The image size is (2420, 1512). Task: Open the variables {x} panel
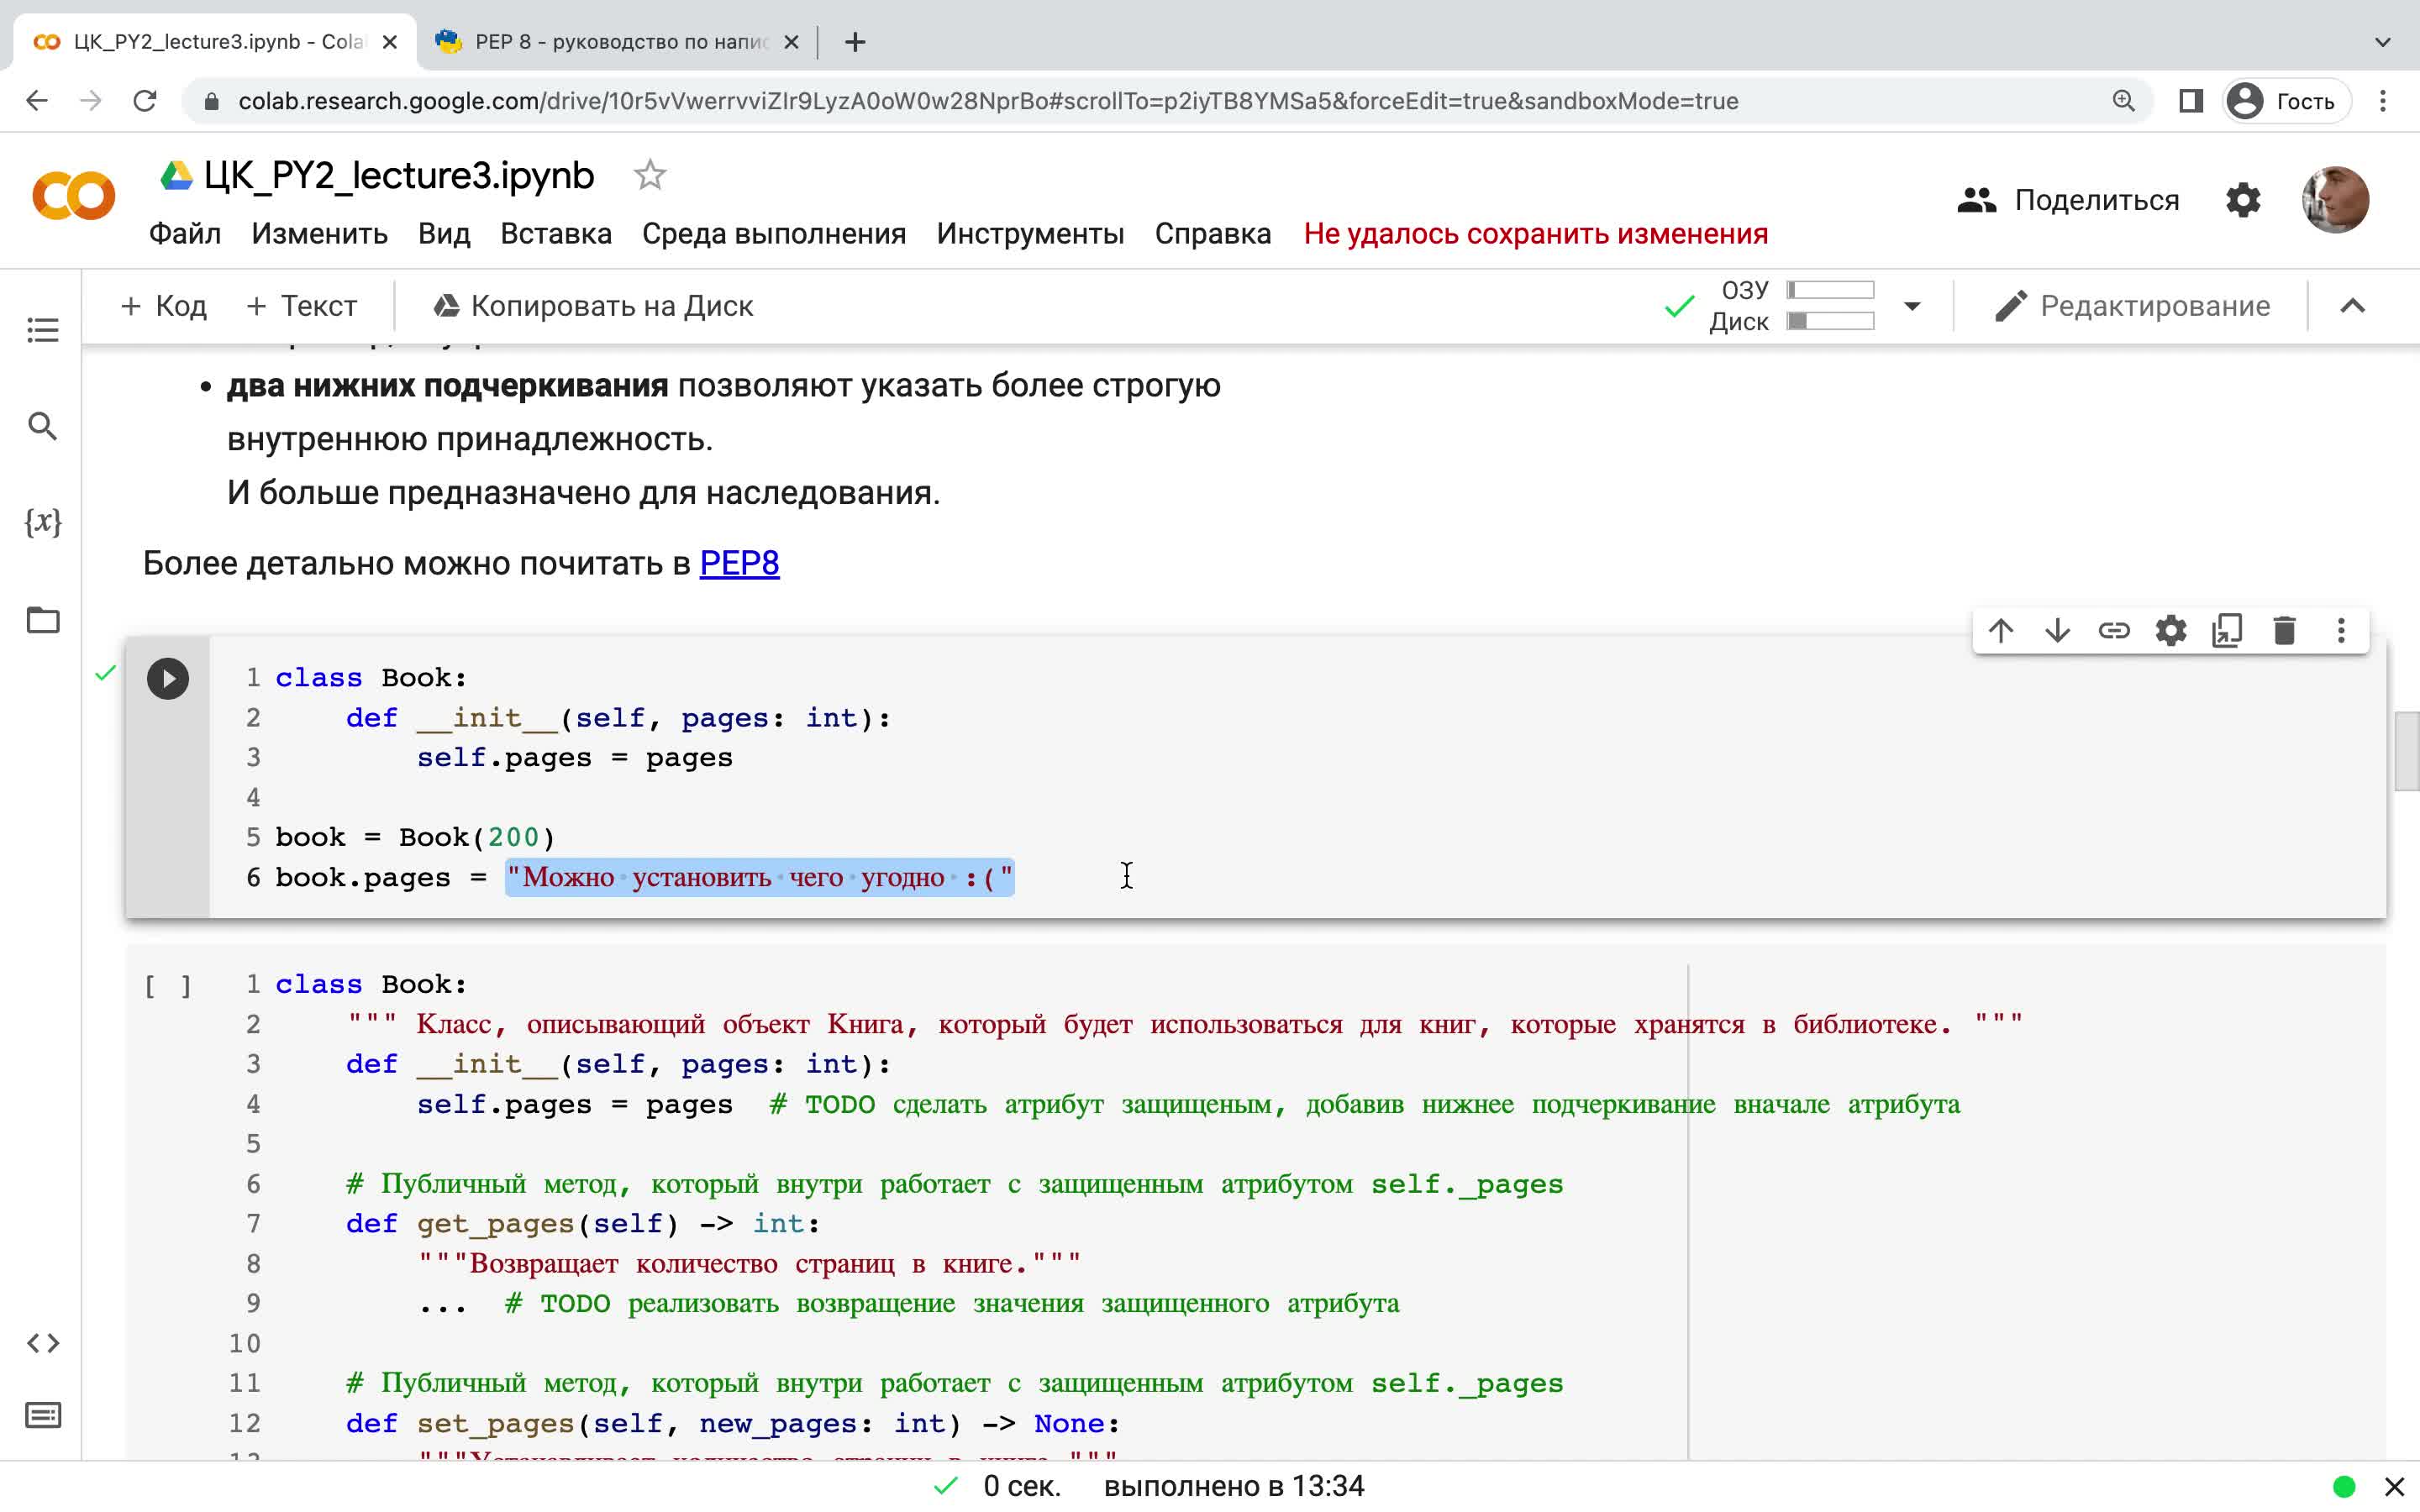[42, 521]
